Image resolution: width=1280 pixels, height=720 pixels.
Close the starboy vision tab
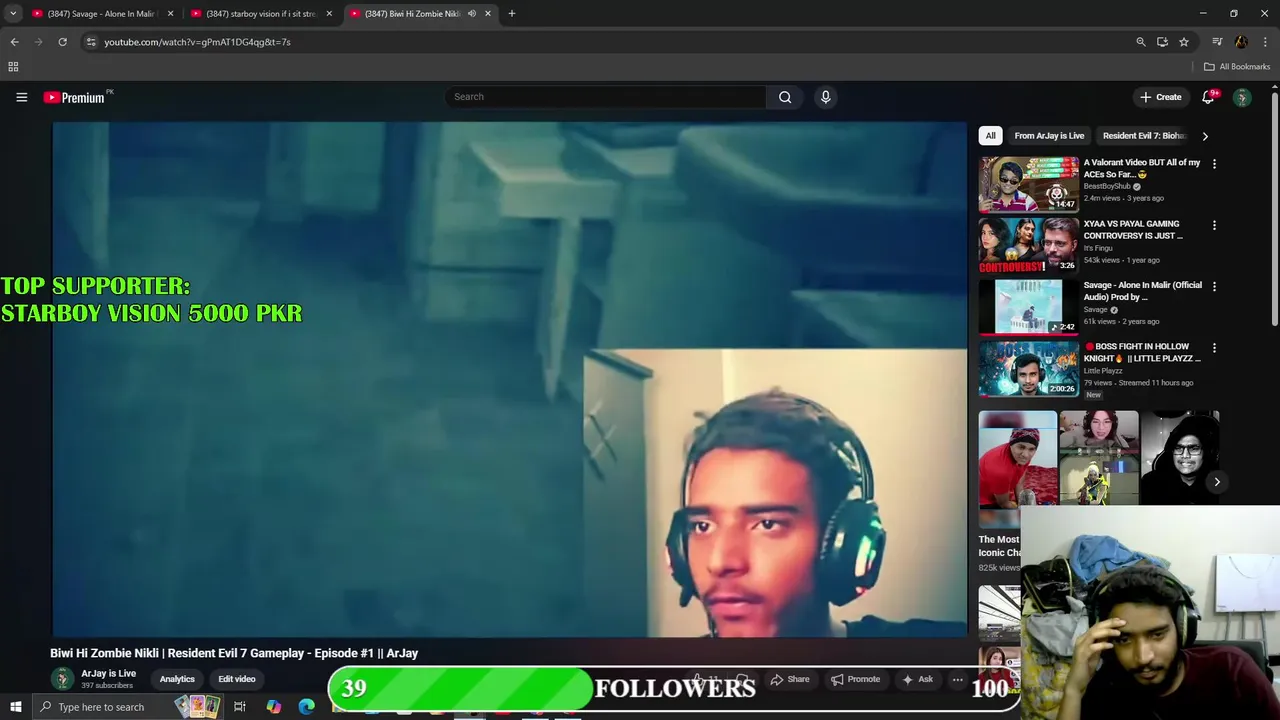tap(329, 14)
